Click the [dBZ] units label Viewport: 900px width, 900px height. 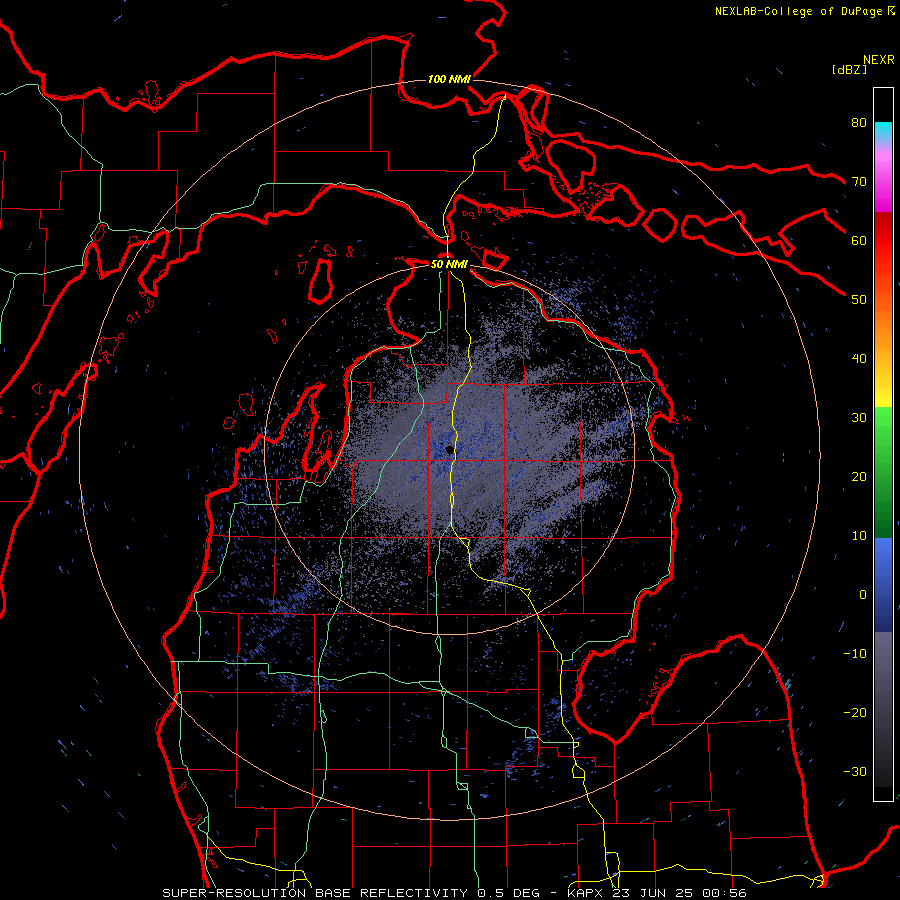849,69
